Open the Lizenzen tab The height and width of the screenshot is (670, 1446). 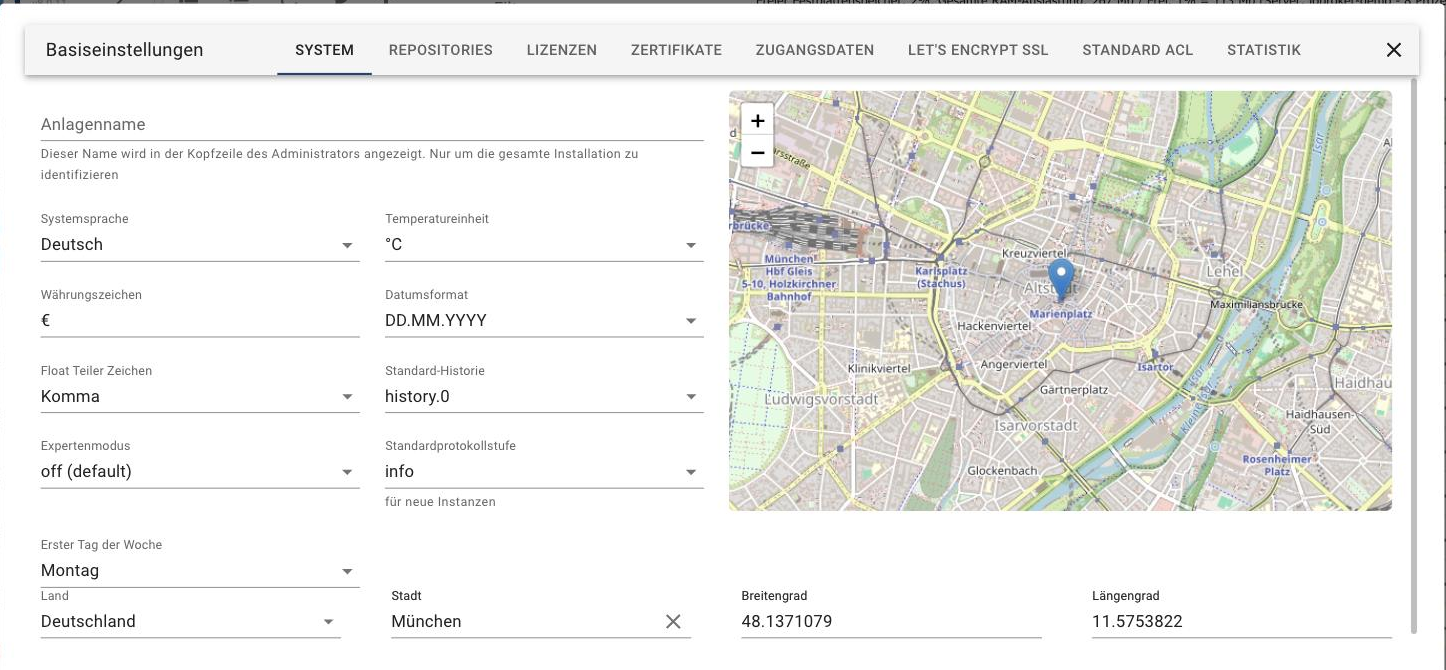click(562, 50)
